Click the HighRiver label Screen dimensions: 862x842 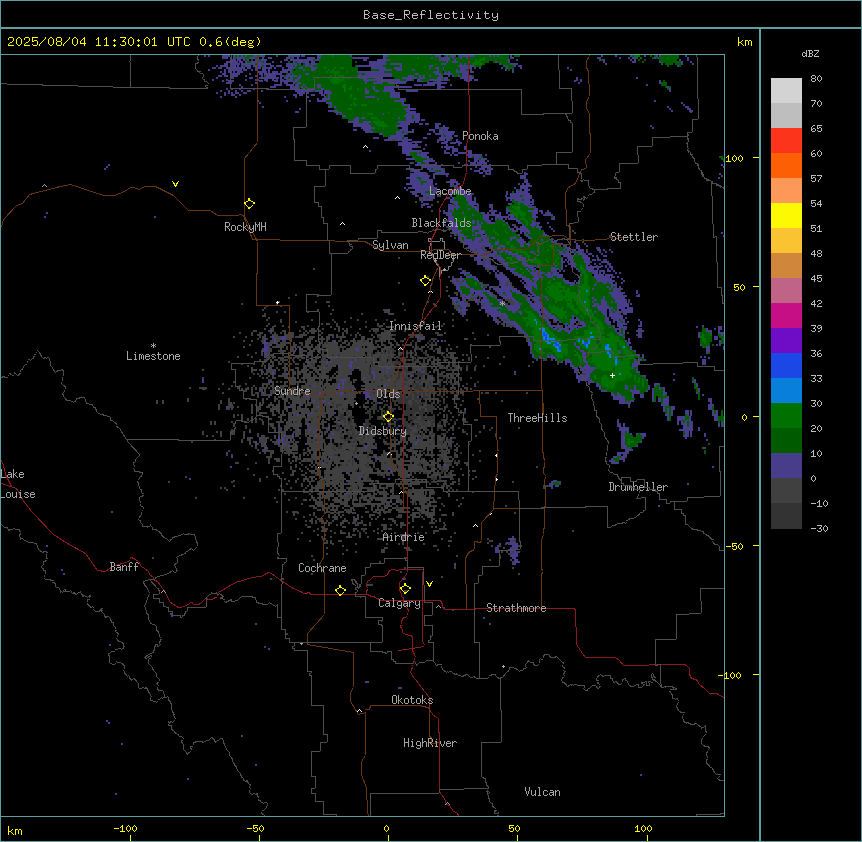tap(430, 743)
